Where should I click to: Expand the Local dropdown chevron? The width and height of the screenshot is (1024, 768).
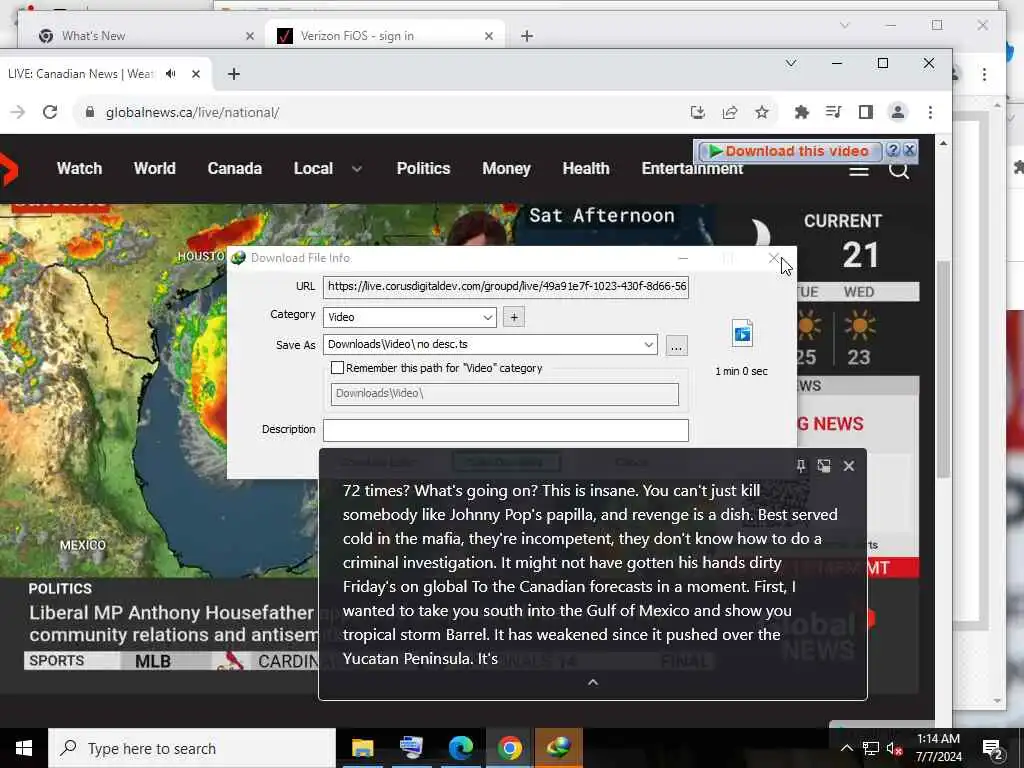357,168
